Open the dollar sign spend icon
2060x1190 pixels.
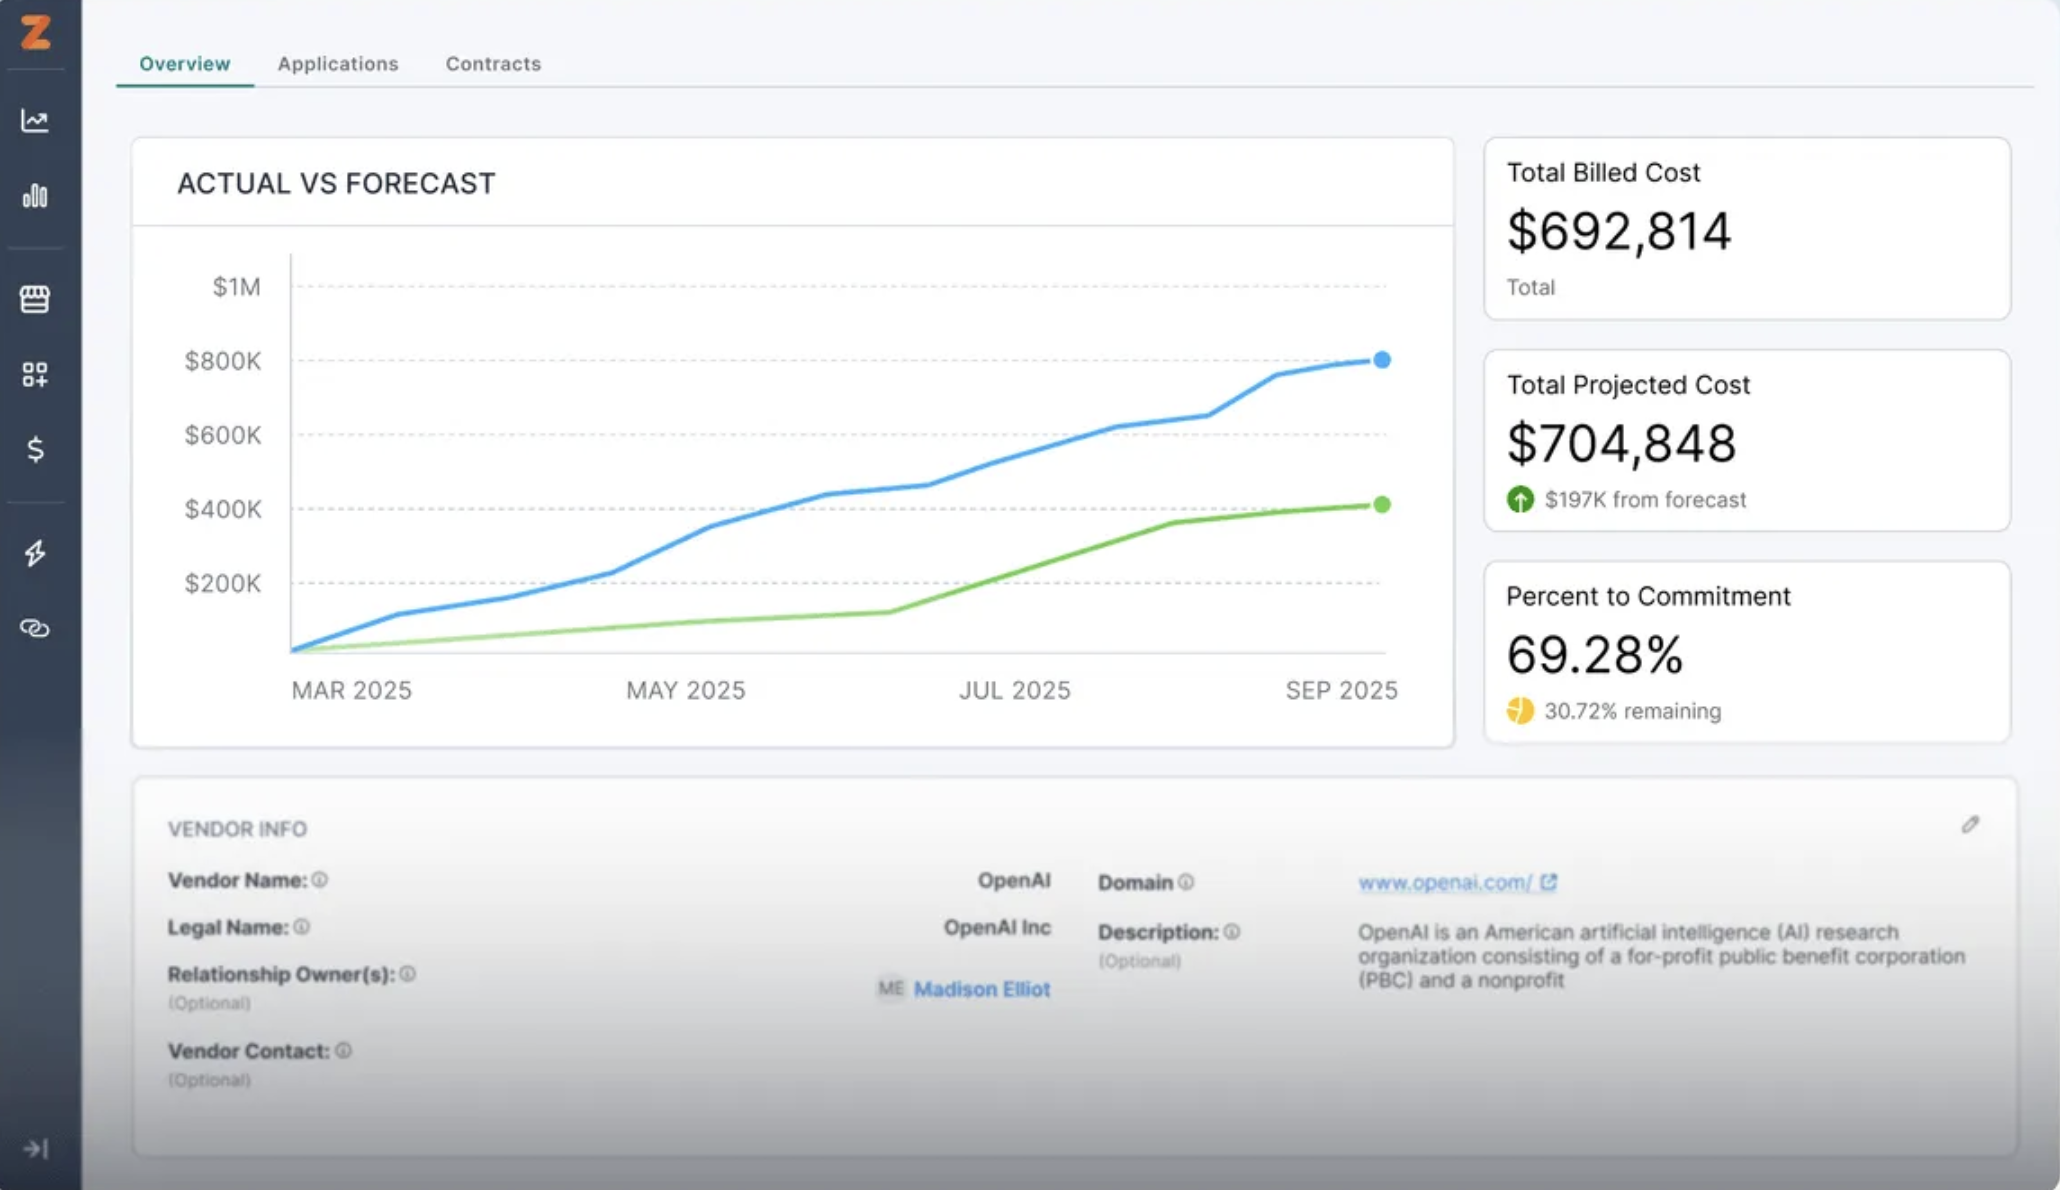click(x=35, y=449)
